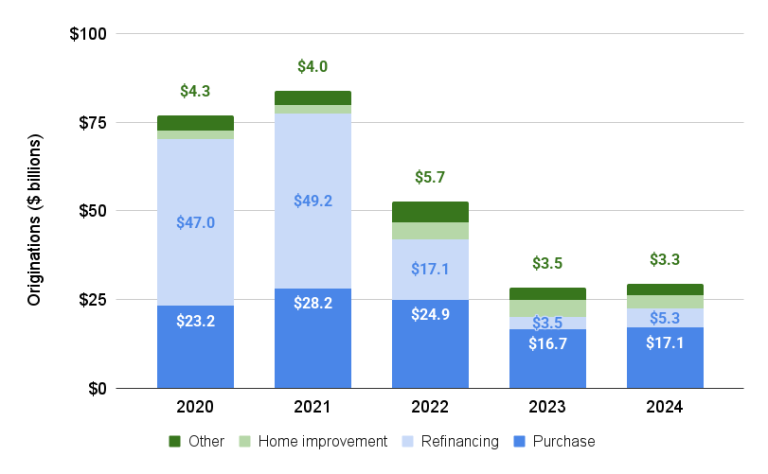
Task: Click the $100 y-axis tick label
Action: point(89,35)
